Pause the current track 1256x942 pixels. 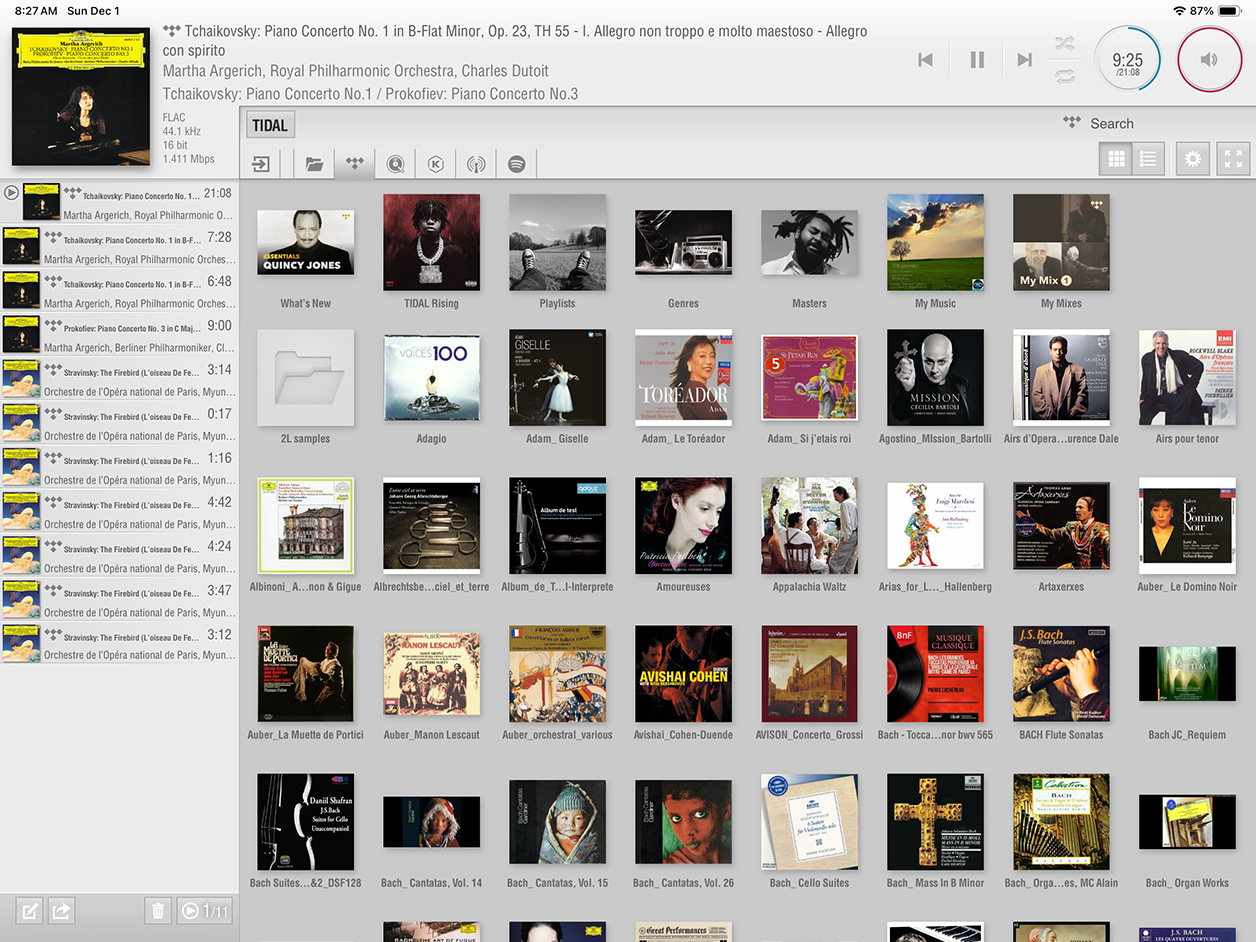tap(977, 60)
